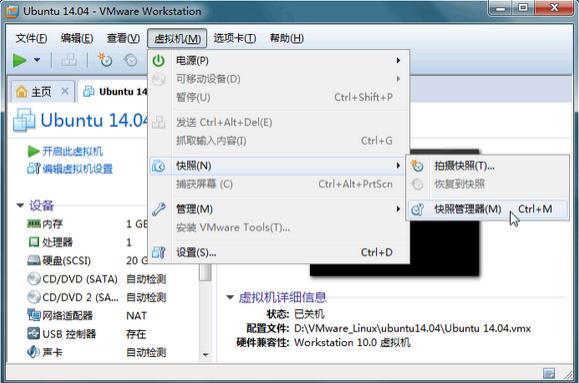Select 捕获屏幕 (C) menu item
The image size is (579, 383).
click(x=279, y=184)
